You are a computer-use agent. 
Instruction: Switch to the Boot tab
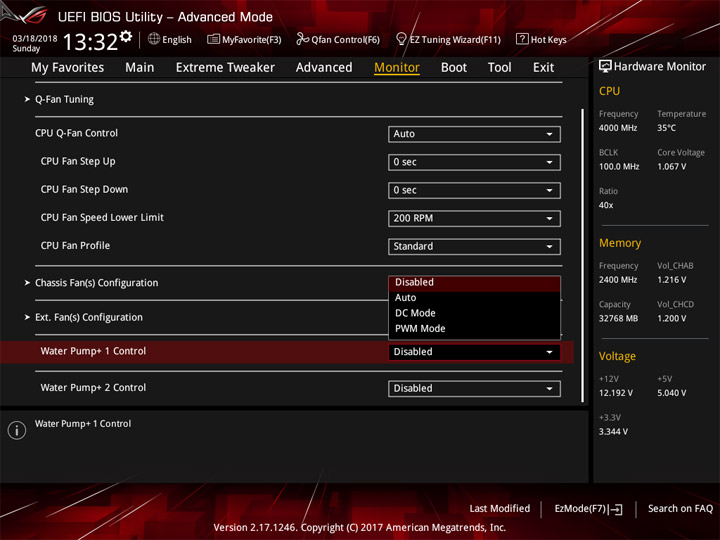[x=454, y=68]
